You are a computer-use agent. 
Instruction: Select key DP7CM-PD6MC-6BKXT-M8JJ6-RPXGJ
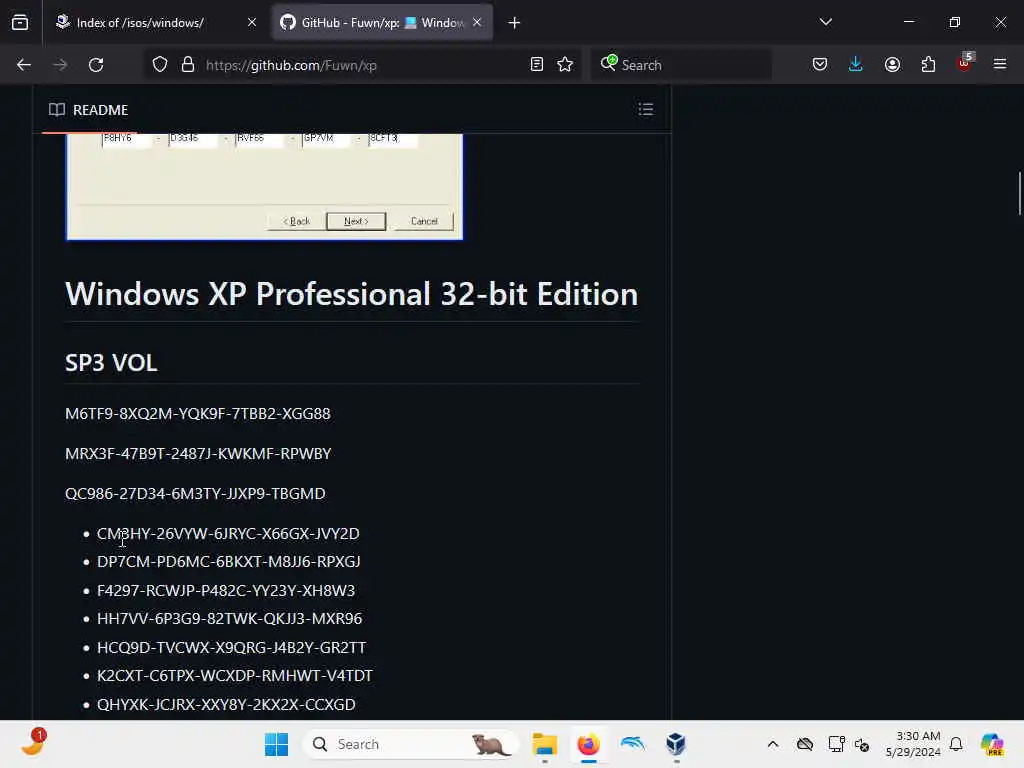tap(229, 562)
